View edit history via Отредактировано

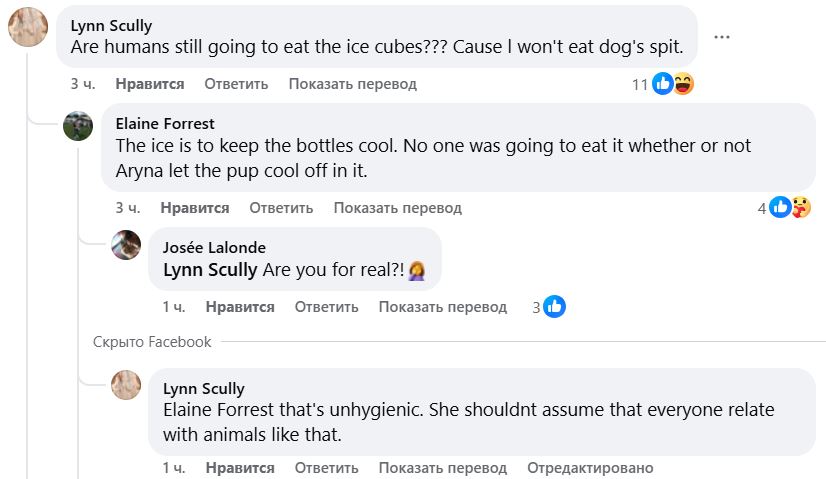coord(590,468)
